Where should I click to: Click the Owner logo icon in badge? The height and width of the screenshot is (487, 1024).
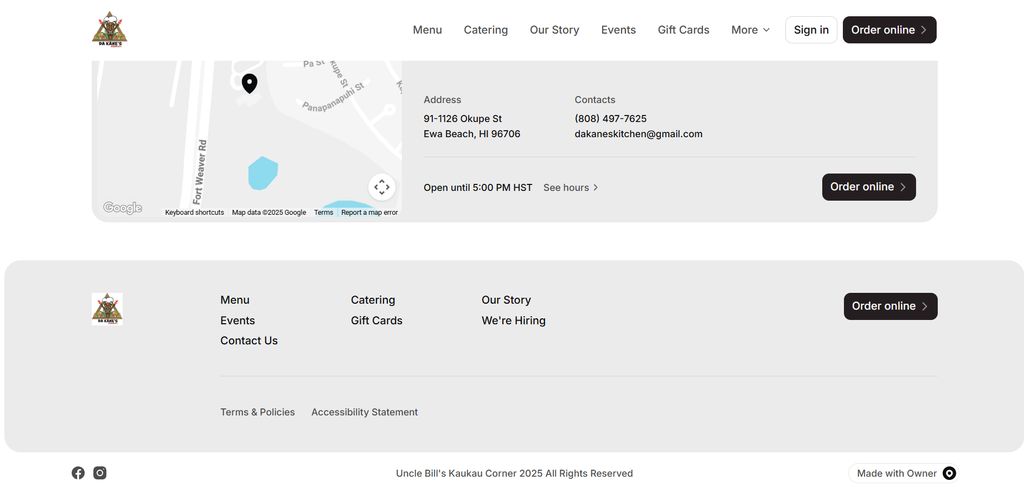(949, 473)
